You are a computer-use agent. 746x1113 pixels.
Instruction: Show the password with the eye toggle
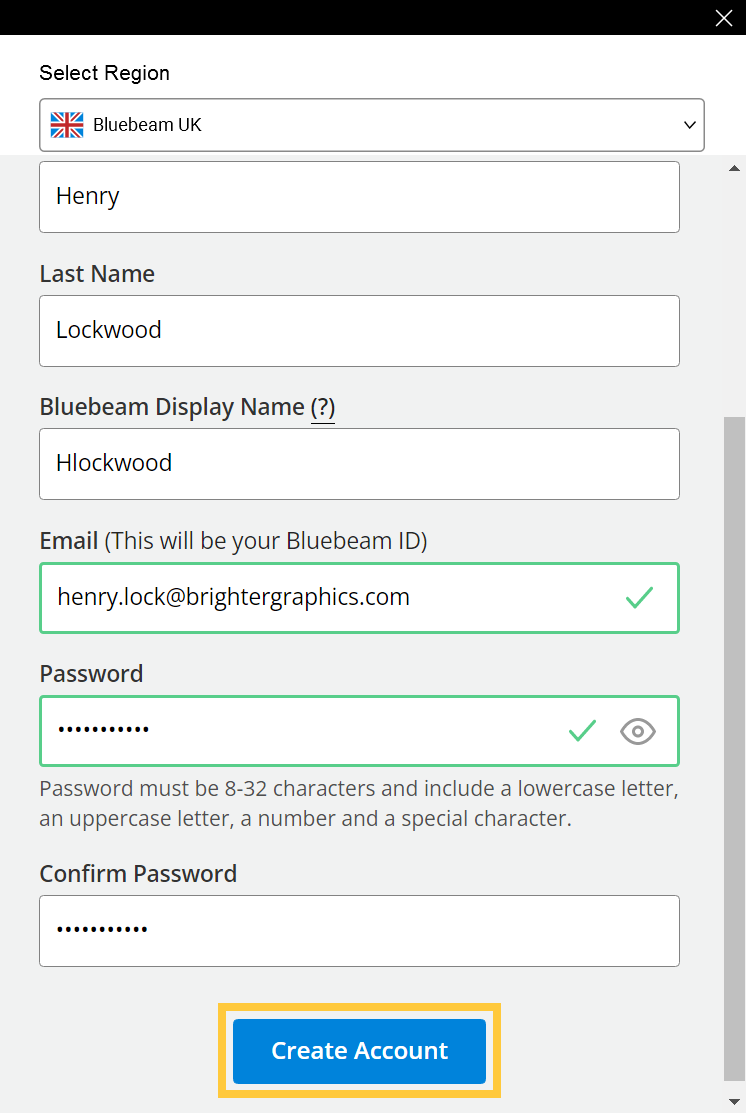click(x=637, y=731)
